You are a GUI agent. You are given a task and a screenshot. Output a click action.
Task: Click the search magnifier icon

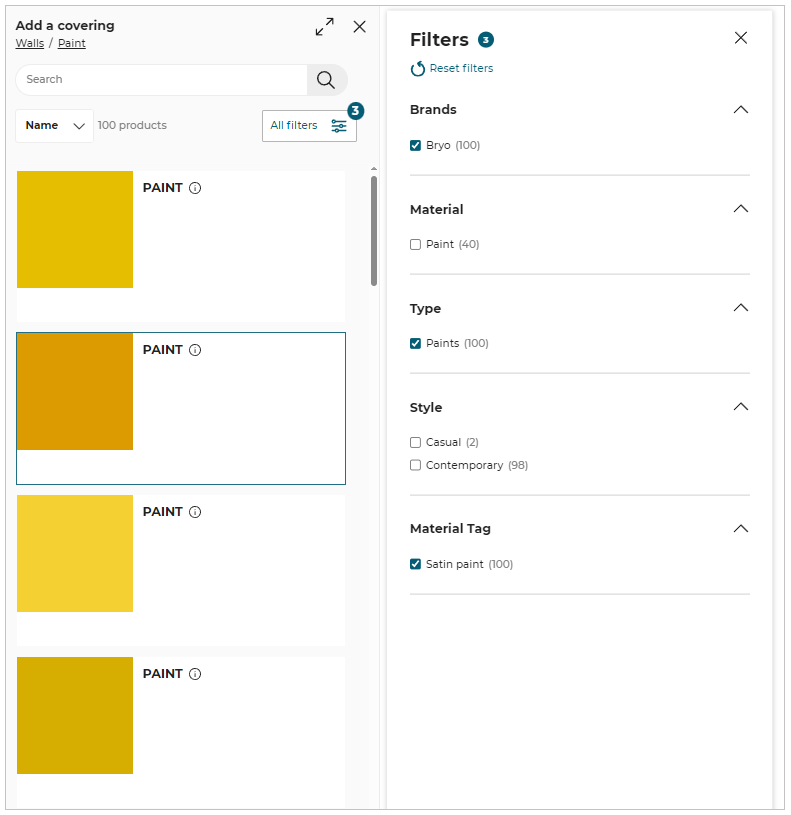point(326,79)
